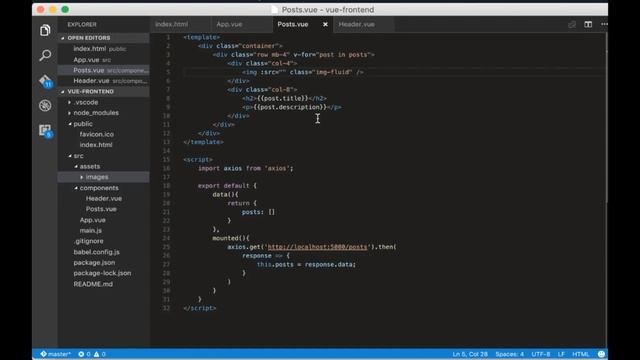Image resolution: width=640 pixels, height=360 pixels.
Task: Switch to the index.html tab
Action: (180, 24)
